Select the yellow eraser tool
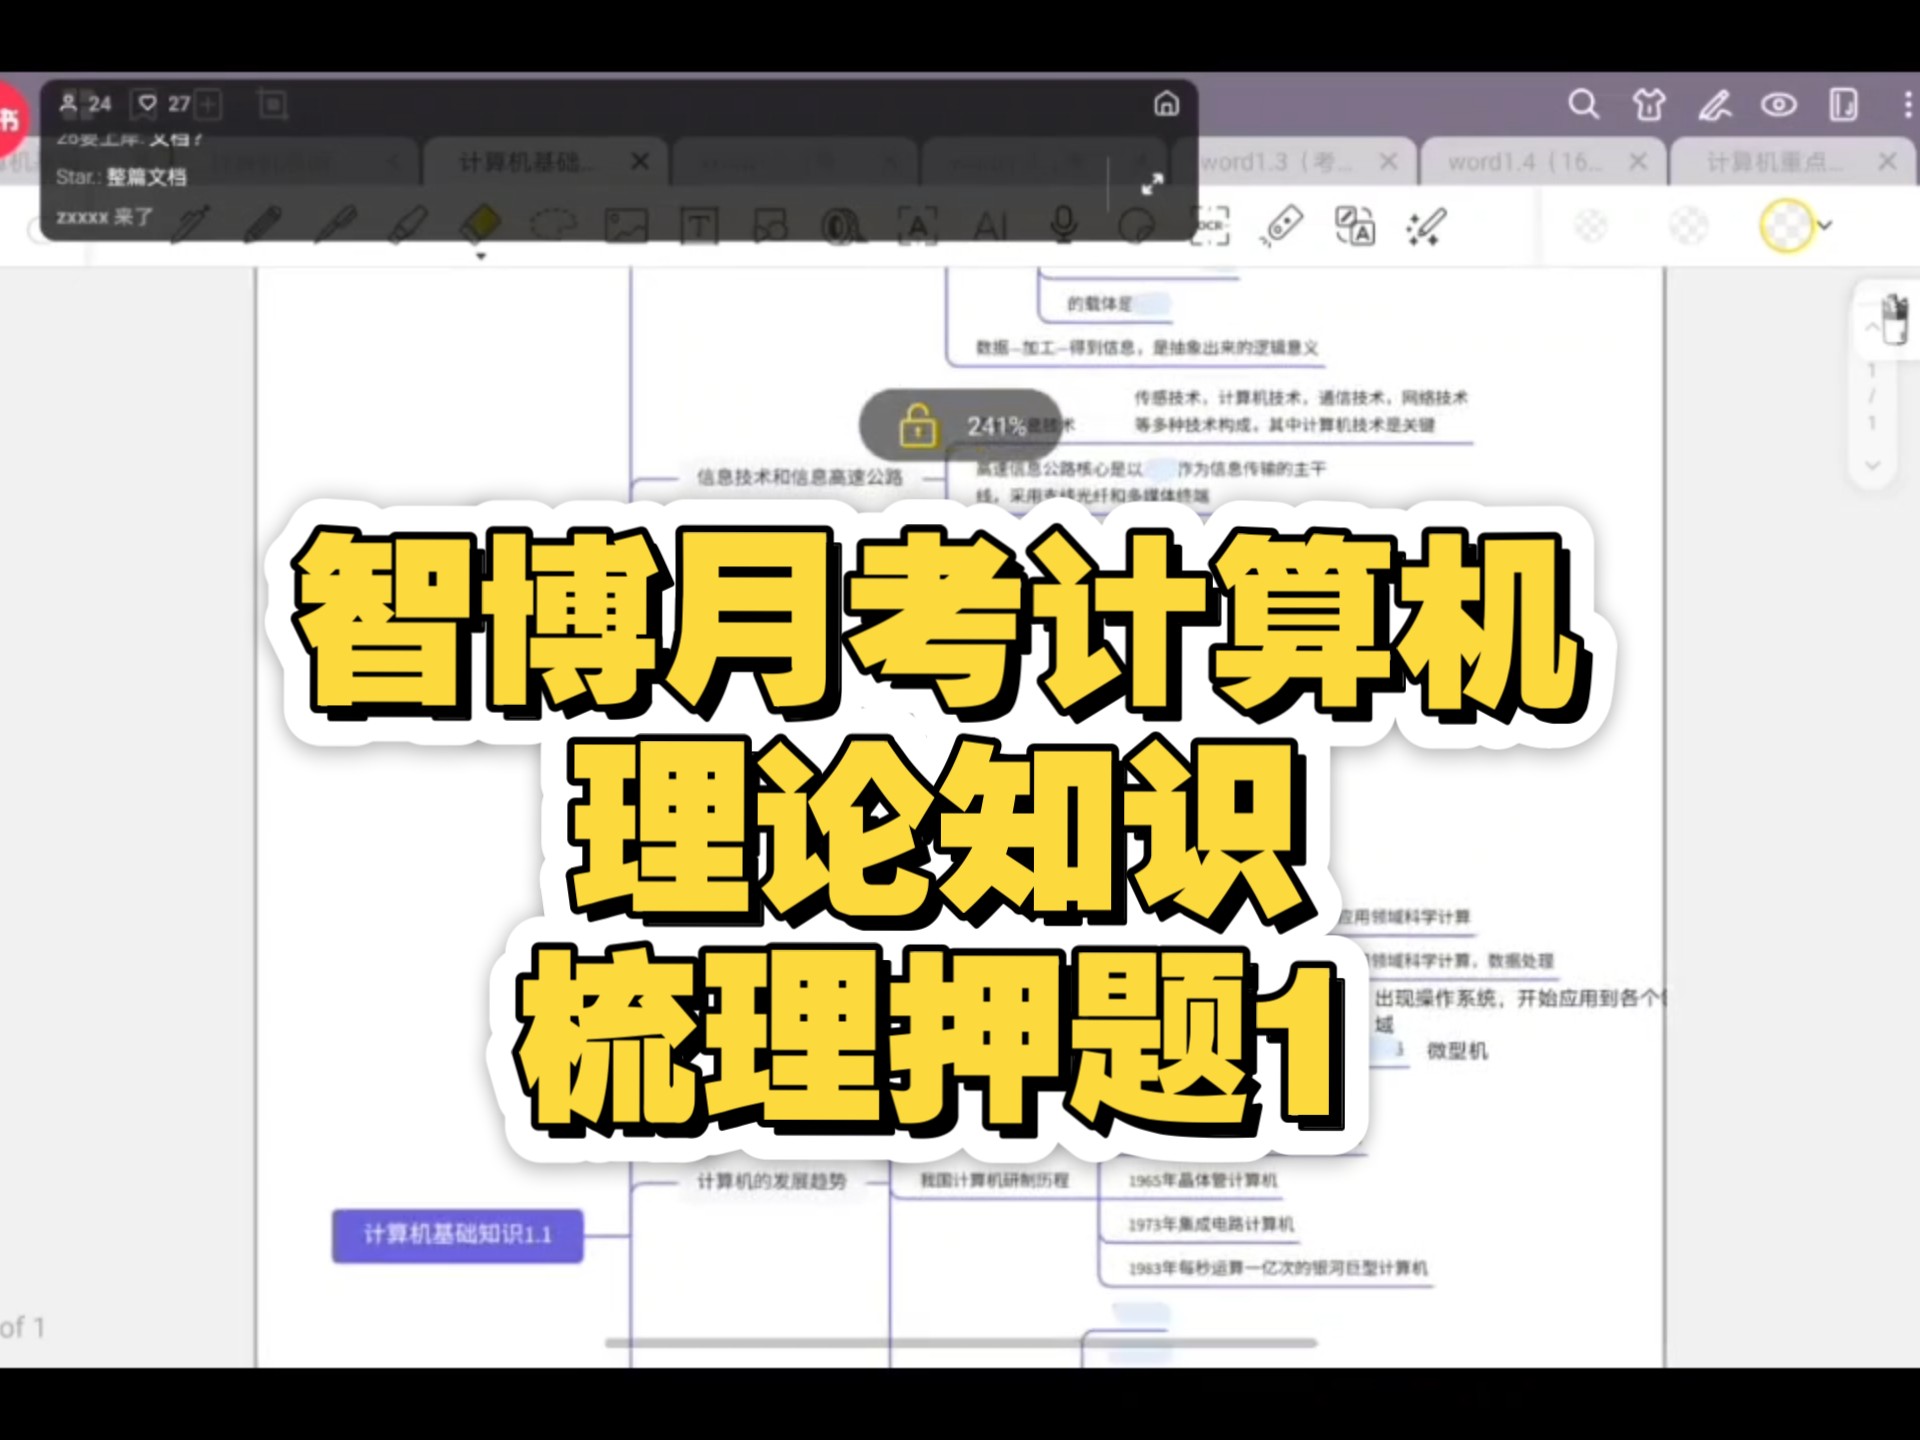 point(481,224)
